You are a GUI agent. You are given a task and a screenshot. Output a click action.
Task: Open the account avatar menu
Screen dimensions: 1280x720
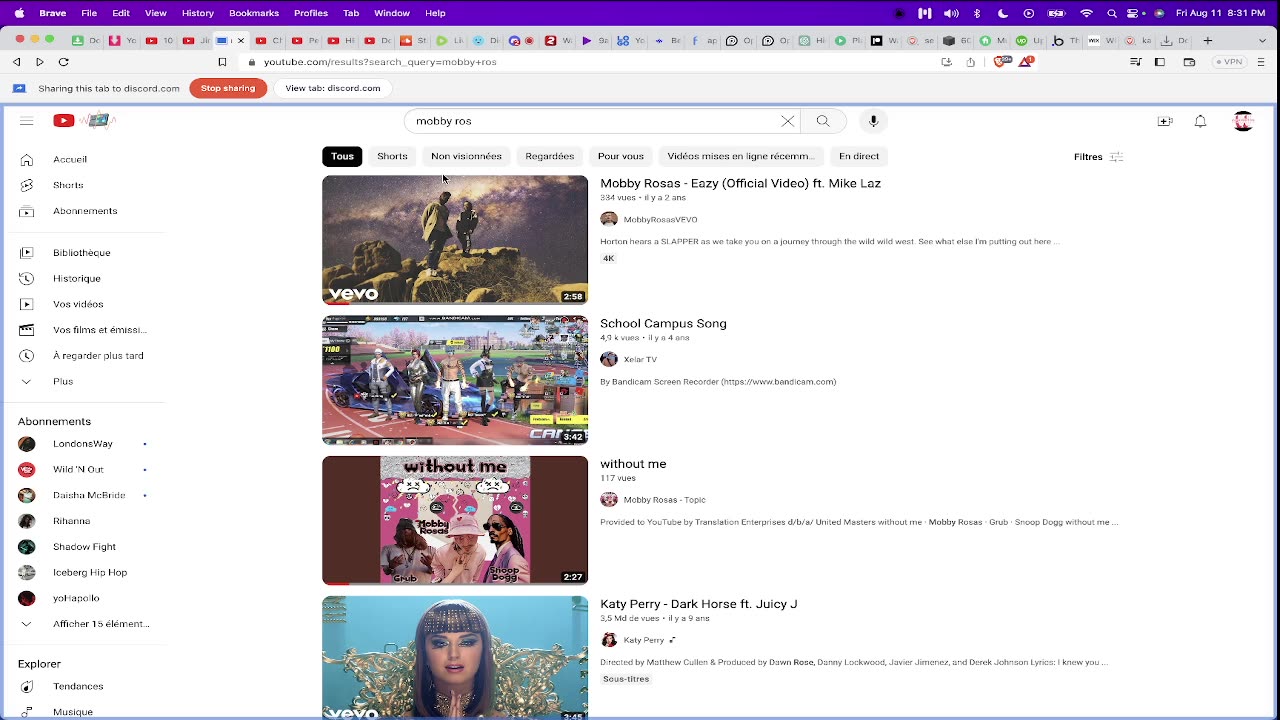click(x=1243, y=121)
